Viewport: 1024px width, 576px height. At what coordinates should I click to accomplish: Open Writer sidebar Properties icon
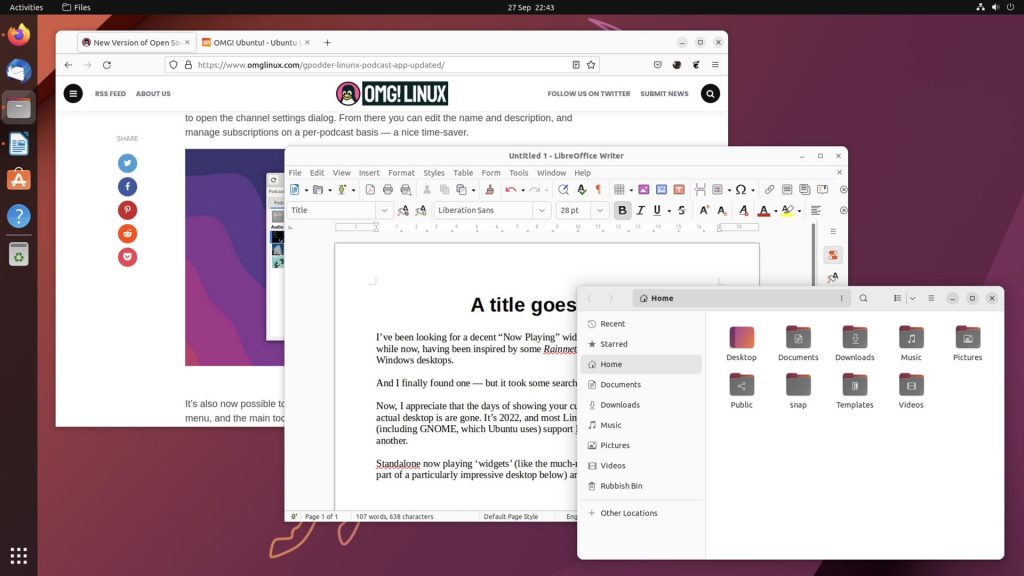tap(833, 255)
